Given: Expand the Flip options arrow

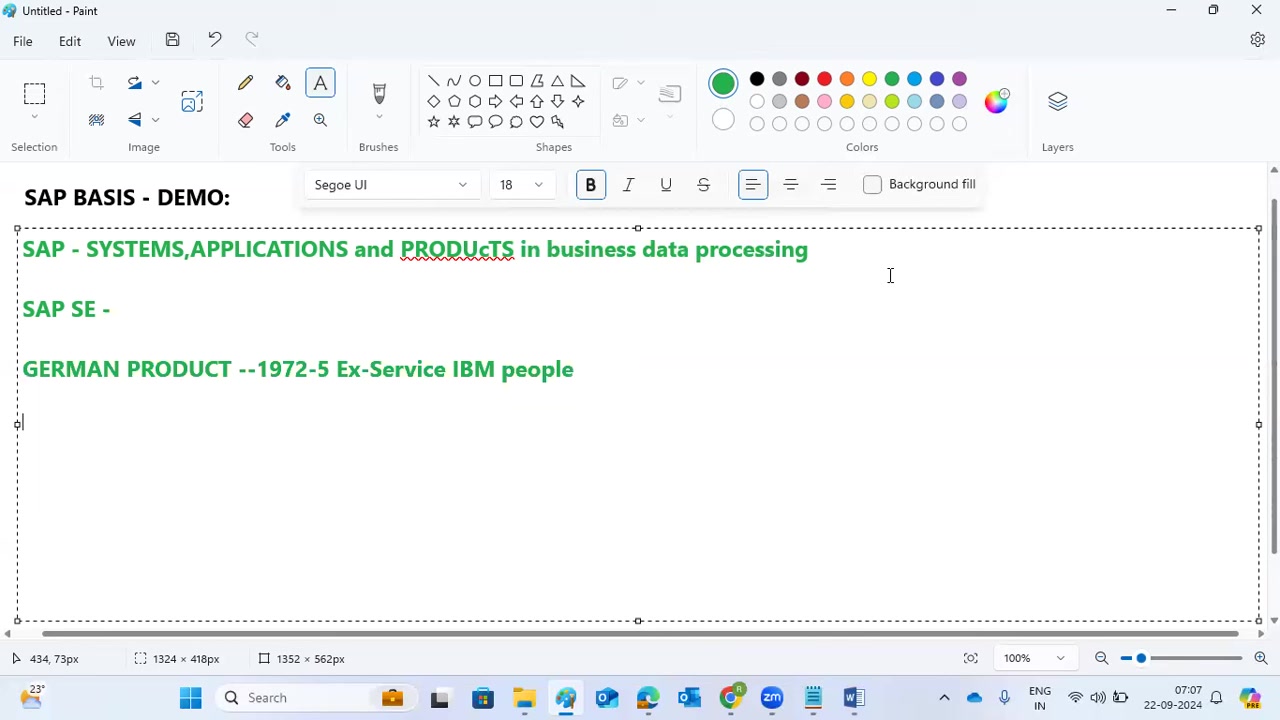Looking at the screenshot, I should [x=155, y=120].
